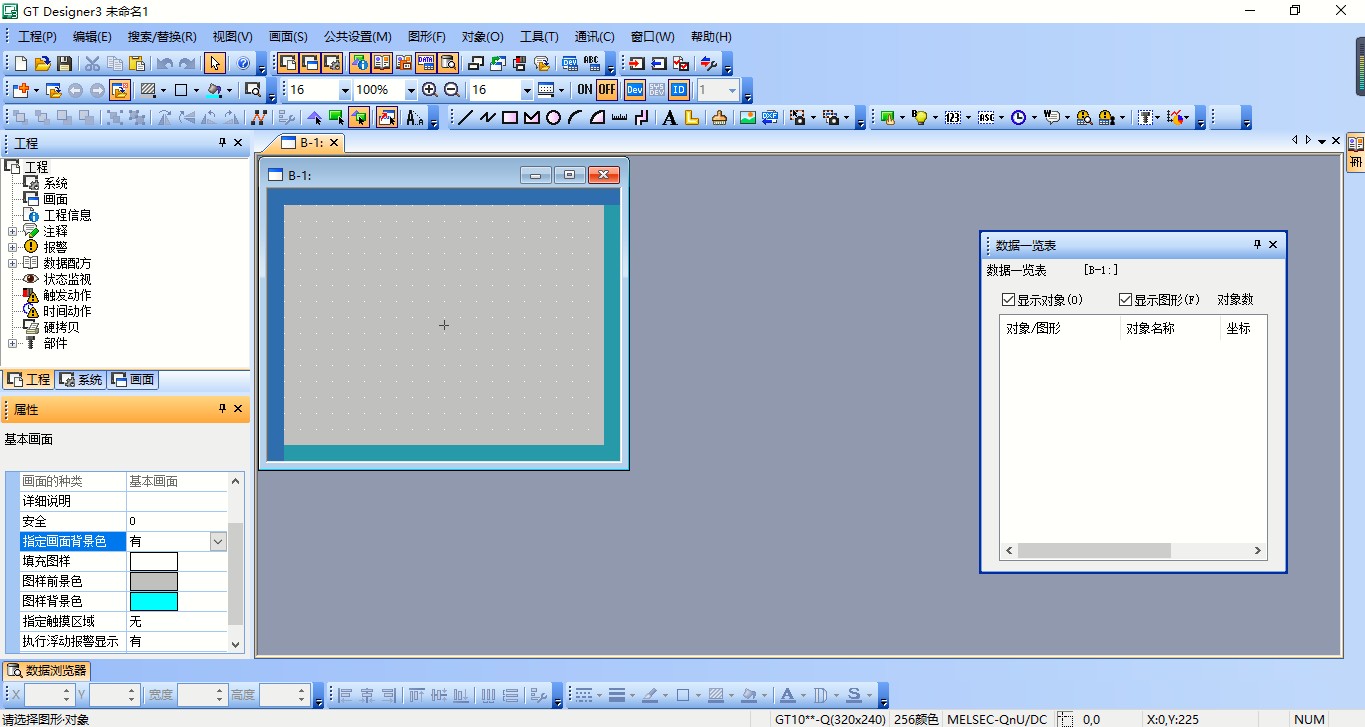
Task: Toggle the ON state display button
Action: pyautogui.click(x=585, y=90)
